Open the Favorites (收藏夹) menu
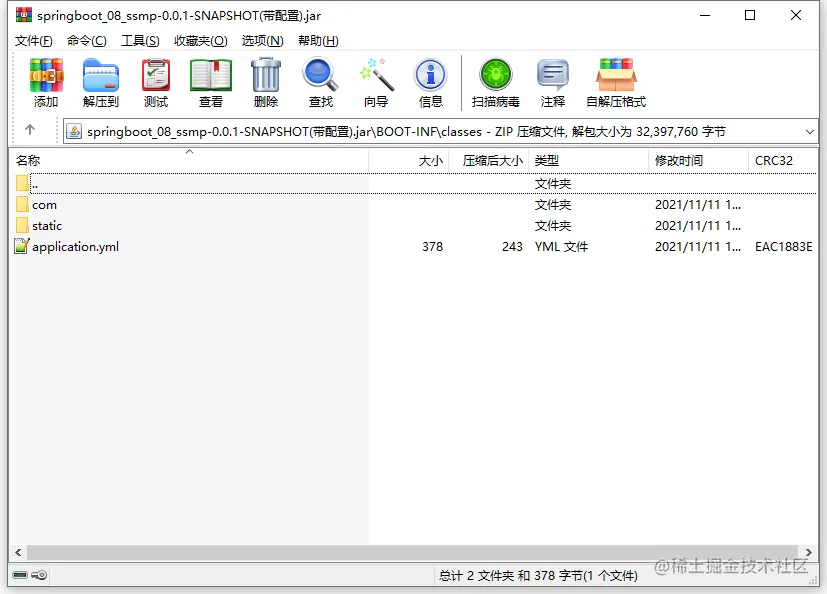The width and height of the screenshot is (827, 594). click(x=200, y=41)
